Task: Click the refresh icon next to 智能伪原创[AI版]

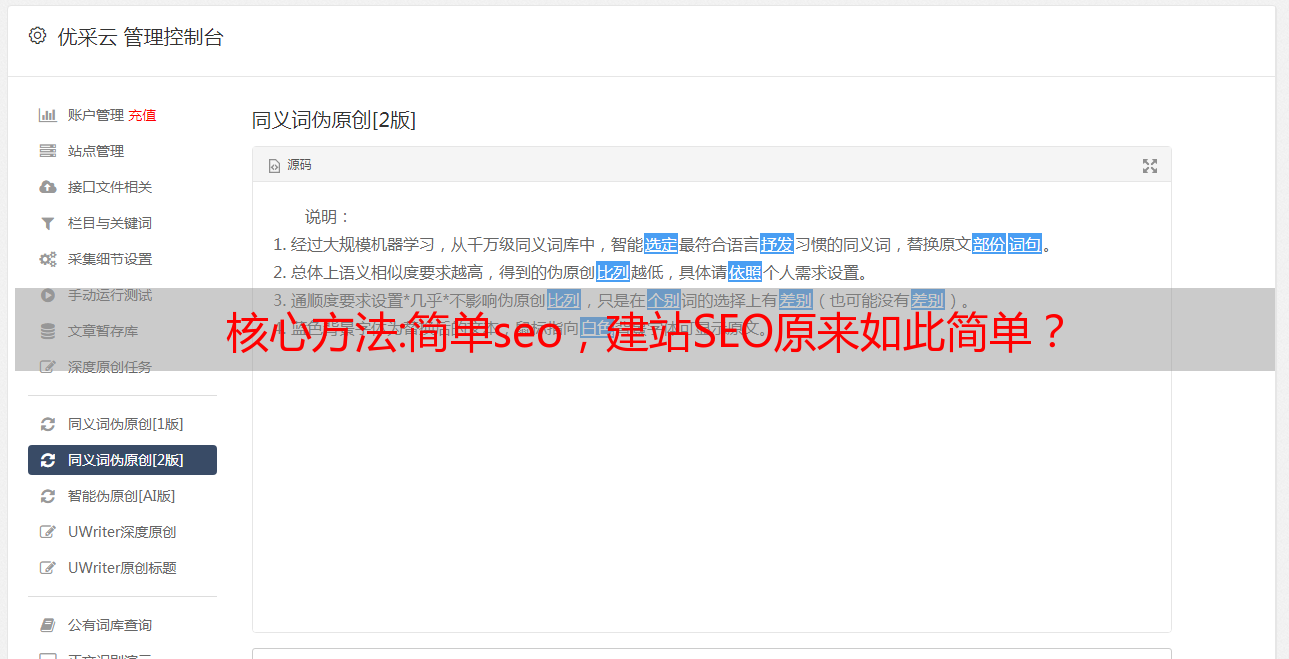Action: tap(47, 496)
